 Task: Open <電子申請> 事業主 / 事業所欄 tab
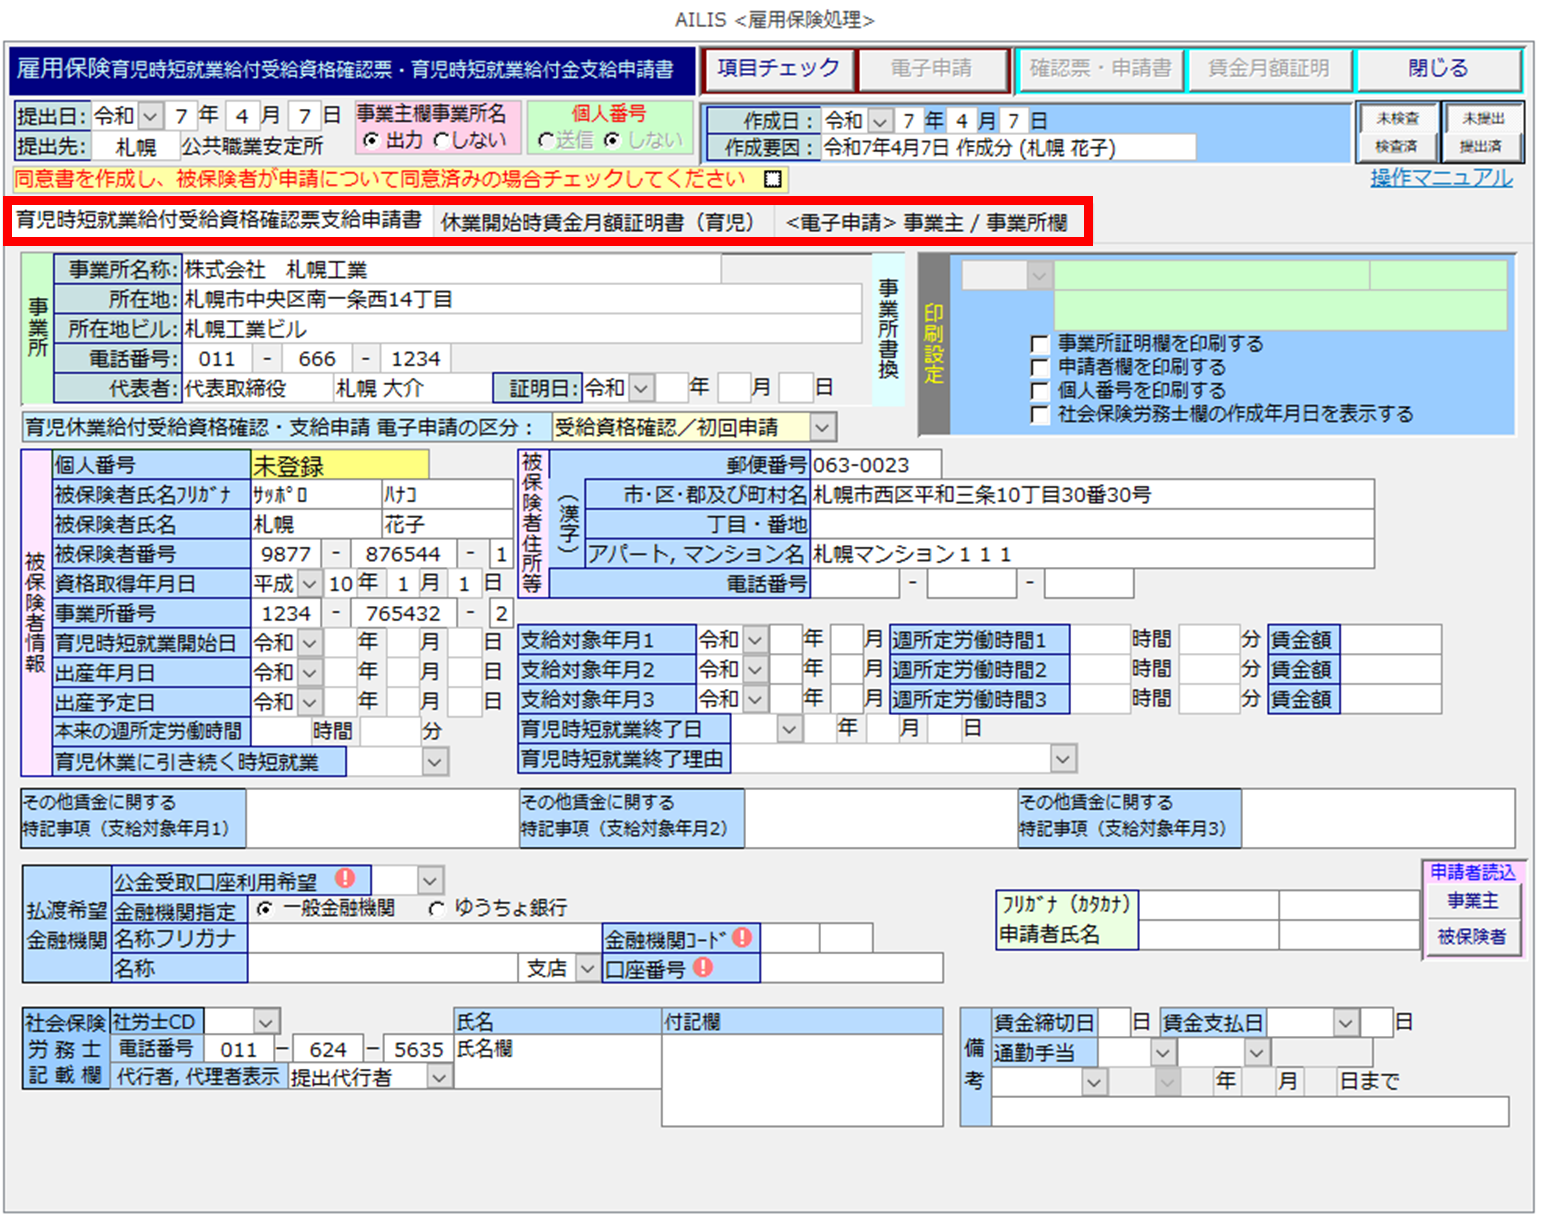click(926, 222)
